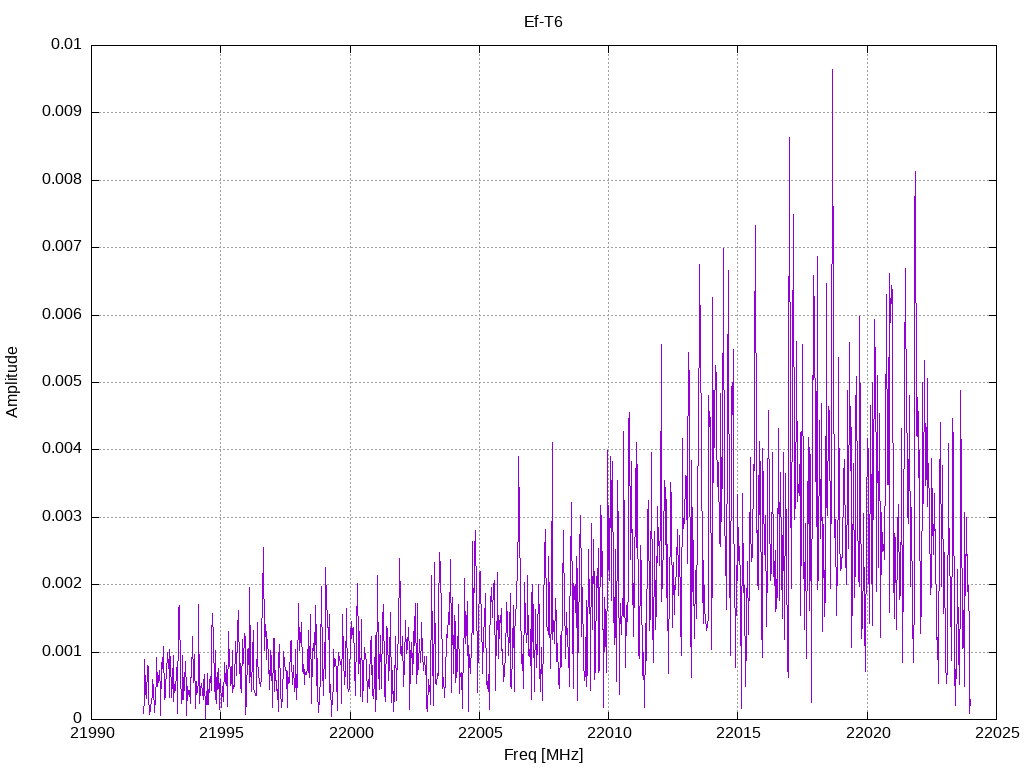Click y-axis tick label 0.008
This screenshot has width=1024, height=768.
point(62,180)
